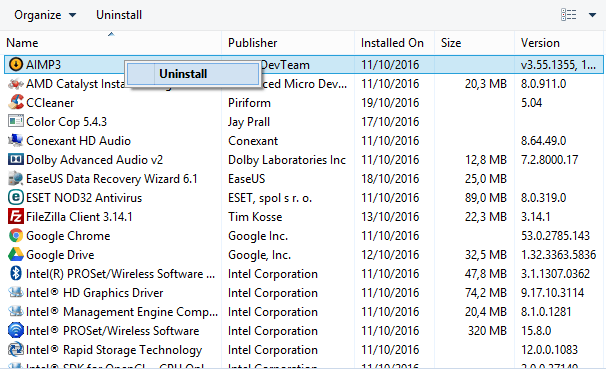The height and width of the screenshot is (369, 606).
Task: Click the AIMP3 program icon
Action: click(x=16, y=65)
